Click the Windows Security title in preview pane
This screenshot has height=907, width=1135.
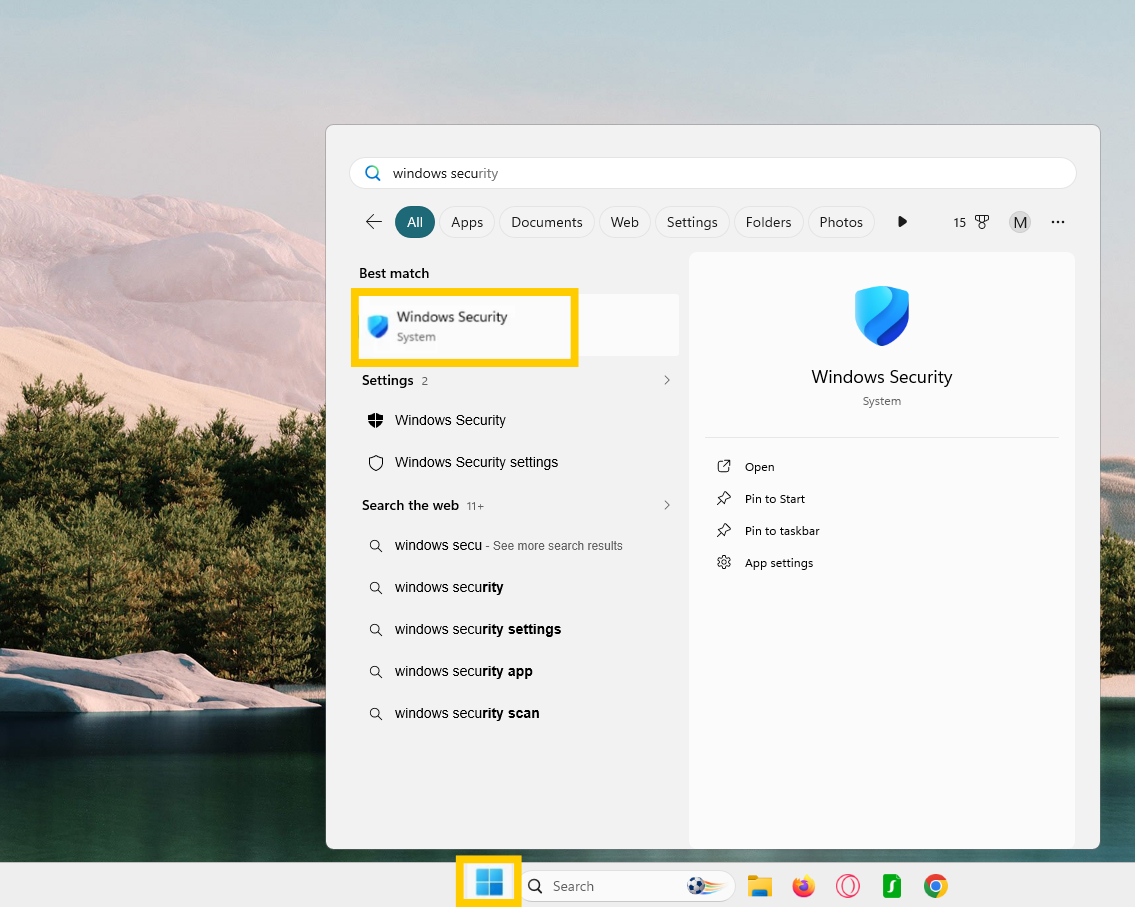coord(882,376)
